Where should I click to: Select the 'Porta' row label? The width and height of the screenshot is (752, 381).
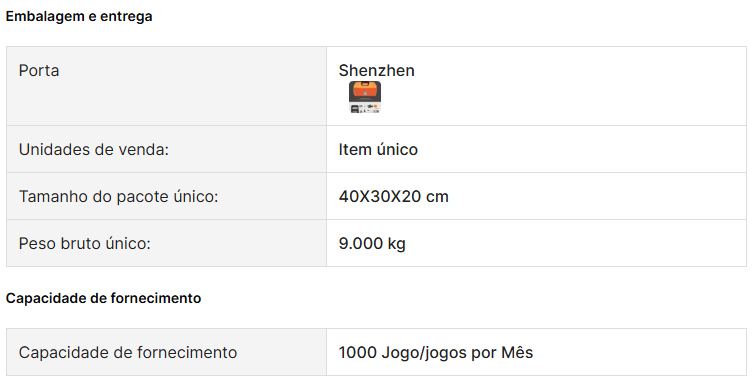pos(39,71)
